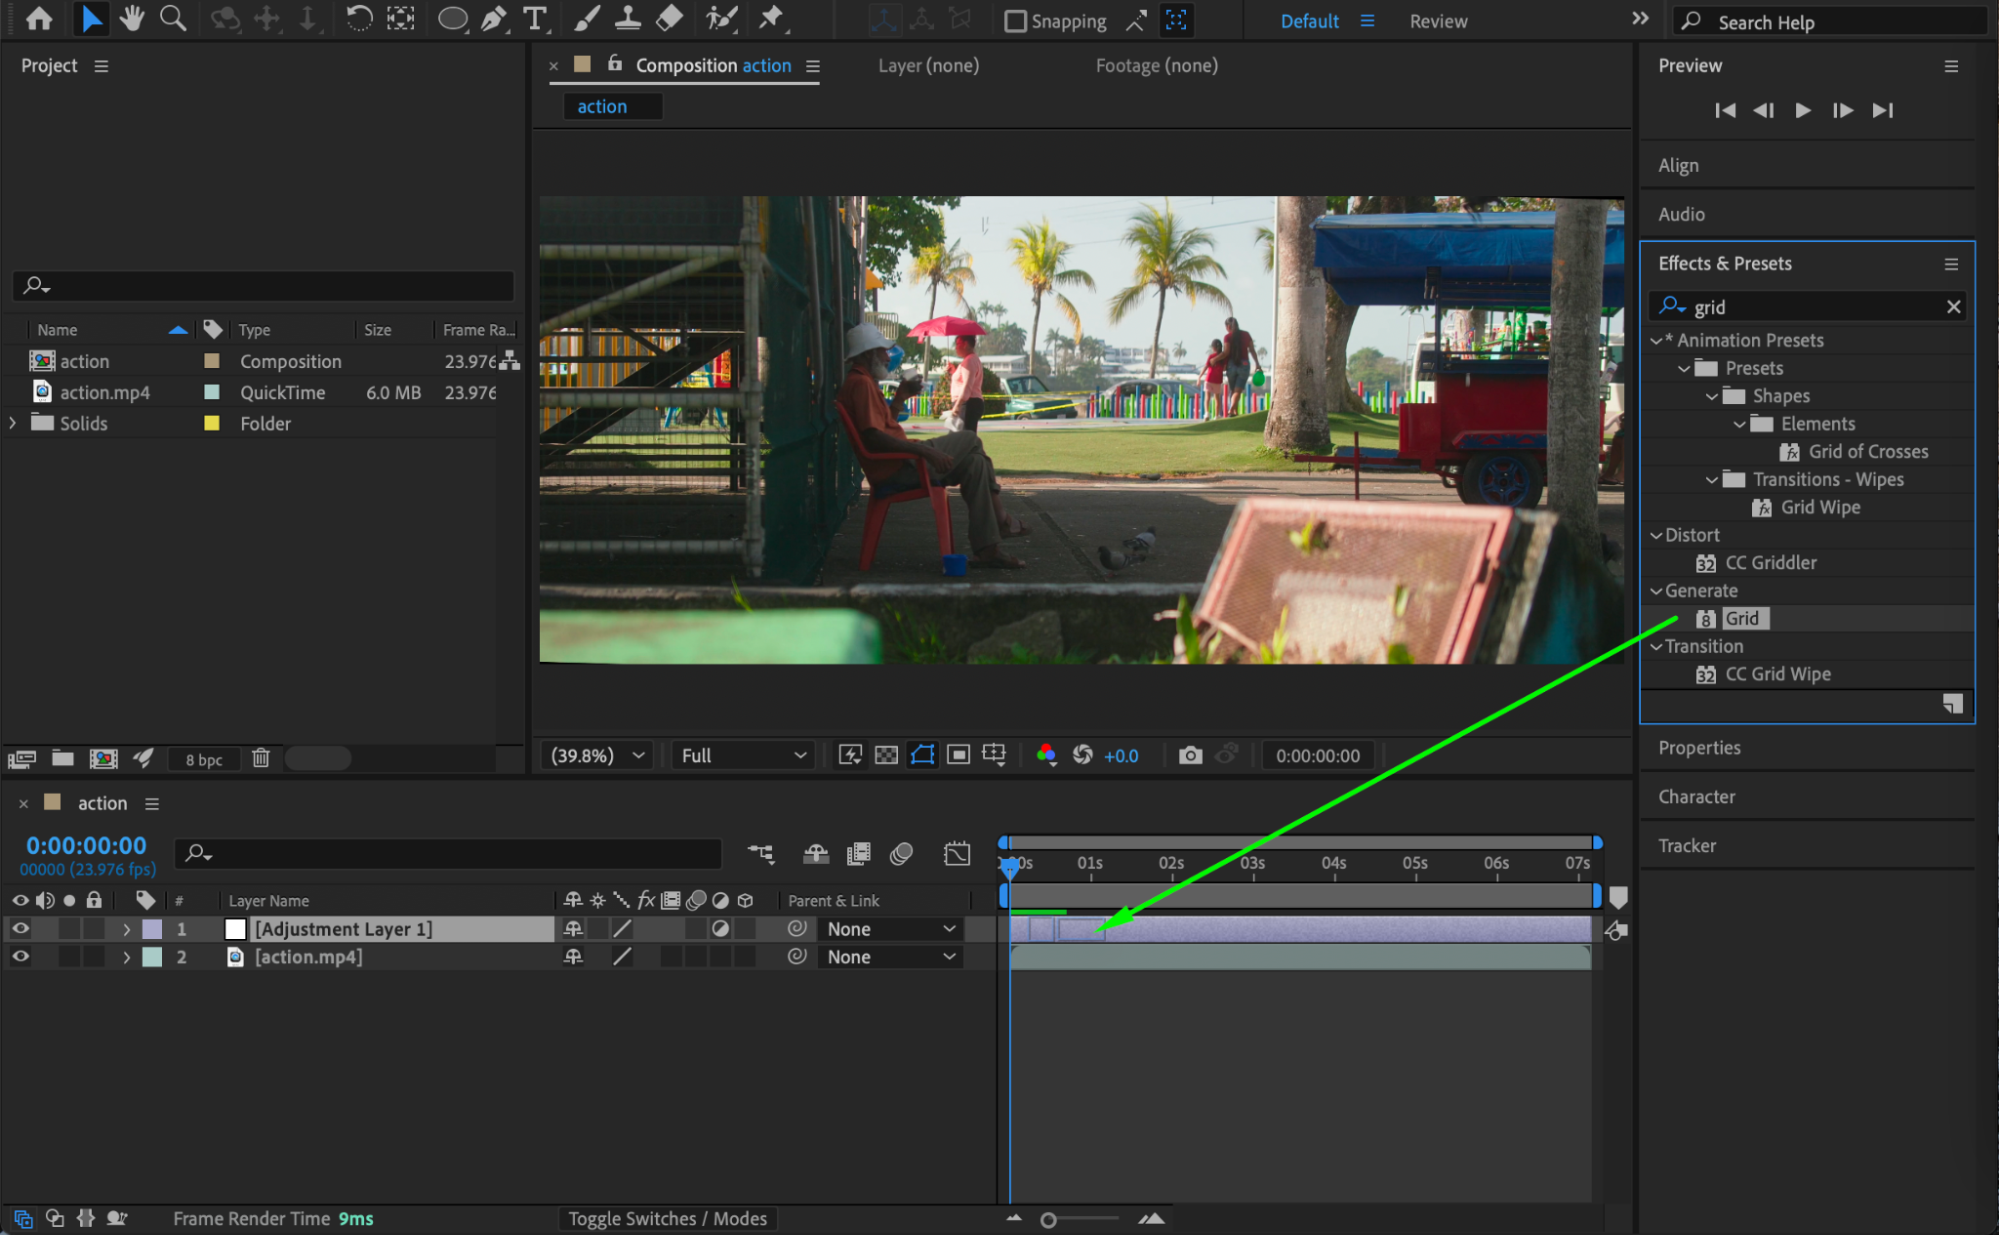Select the Hand tool
Image resolution: width=1999 pixels, height=1235 pixels.
[131, 18]
